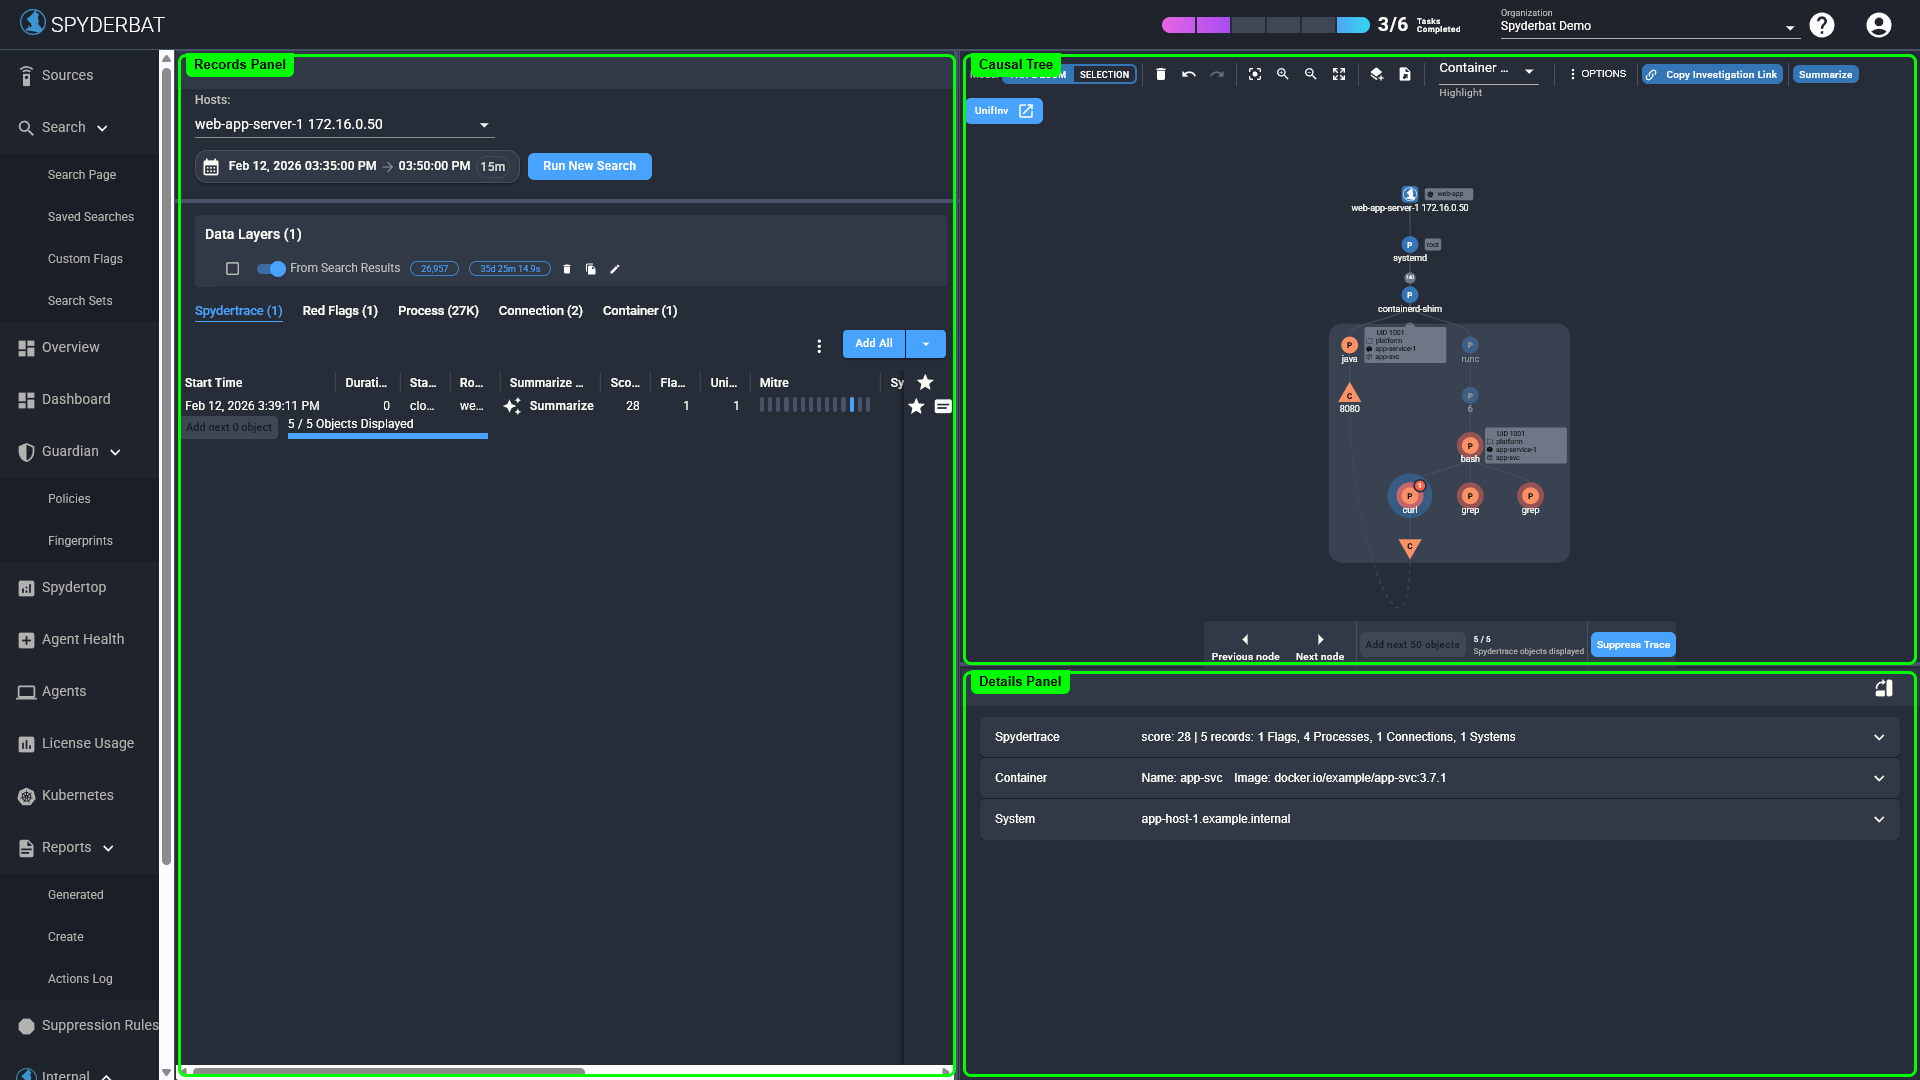Switch to the Red Flags (1) tab
1920x1080 pixels.
pos(340,311)
